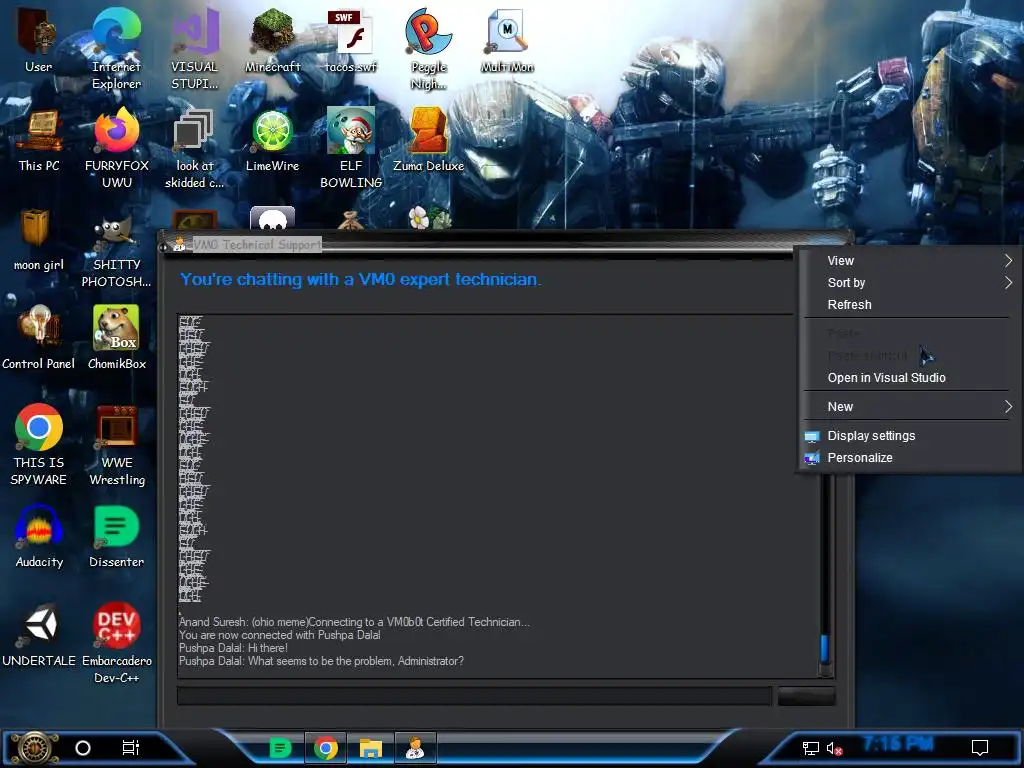Open the User folder desktop icon
Viewport: 1024px width, 768px height.
point(38,40)
